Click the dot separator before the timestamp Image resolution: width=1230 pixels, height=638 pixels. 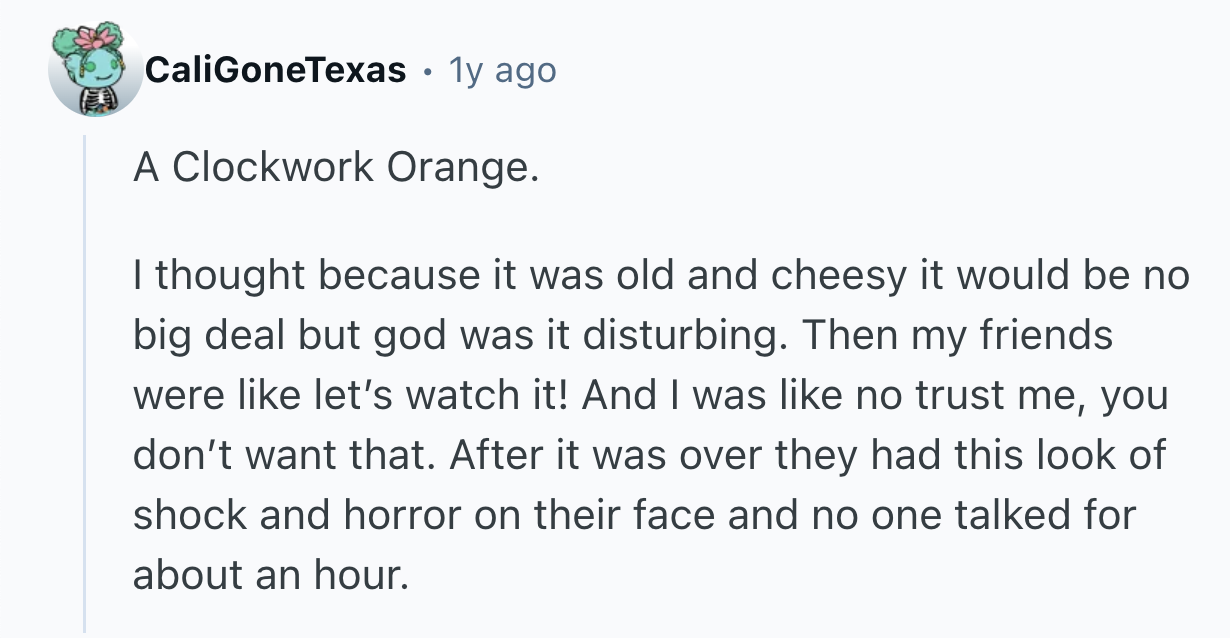click(428, 71)
